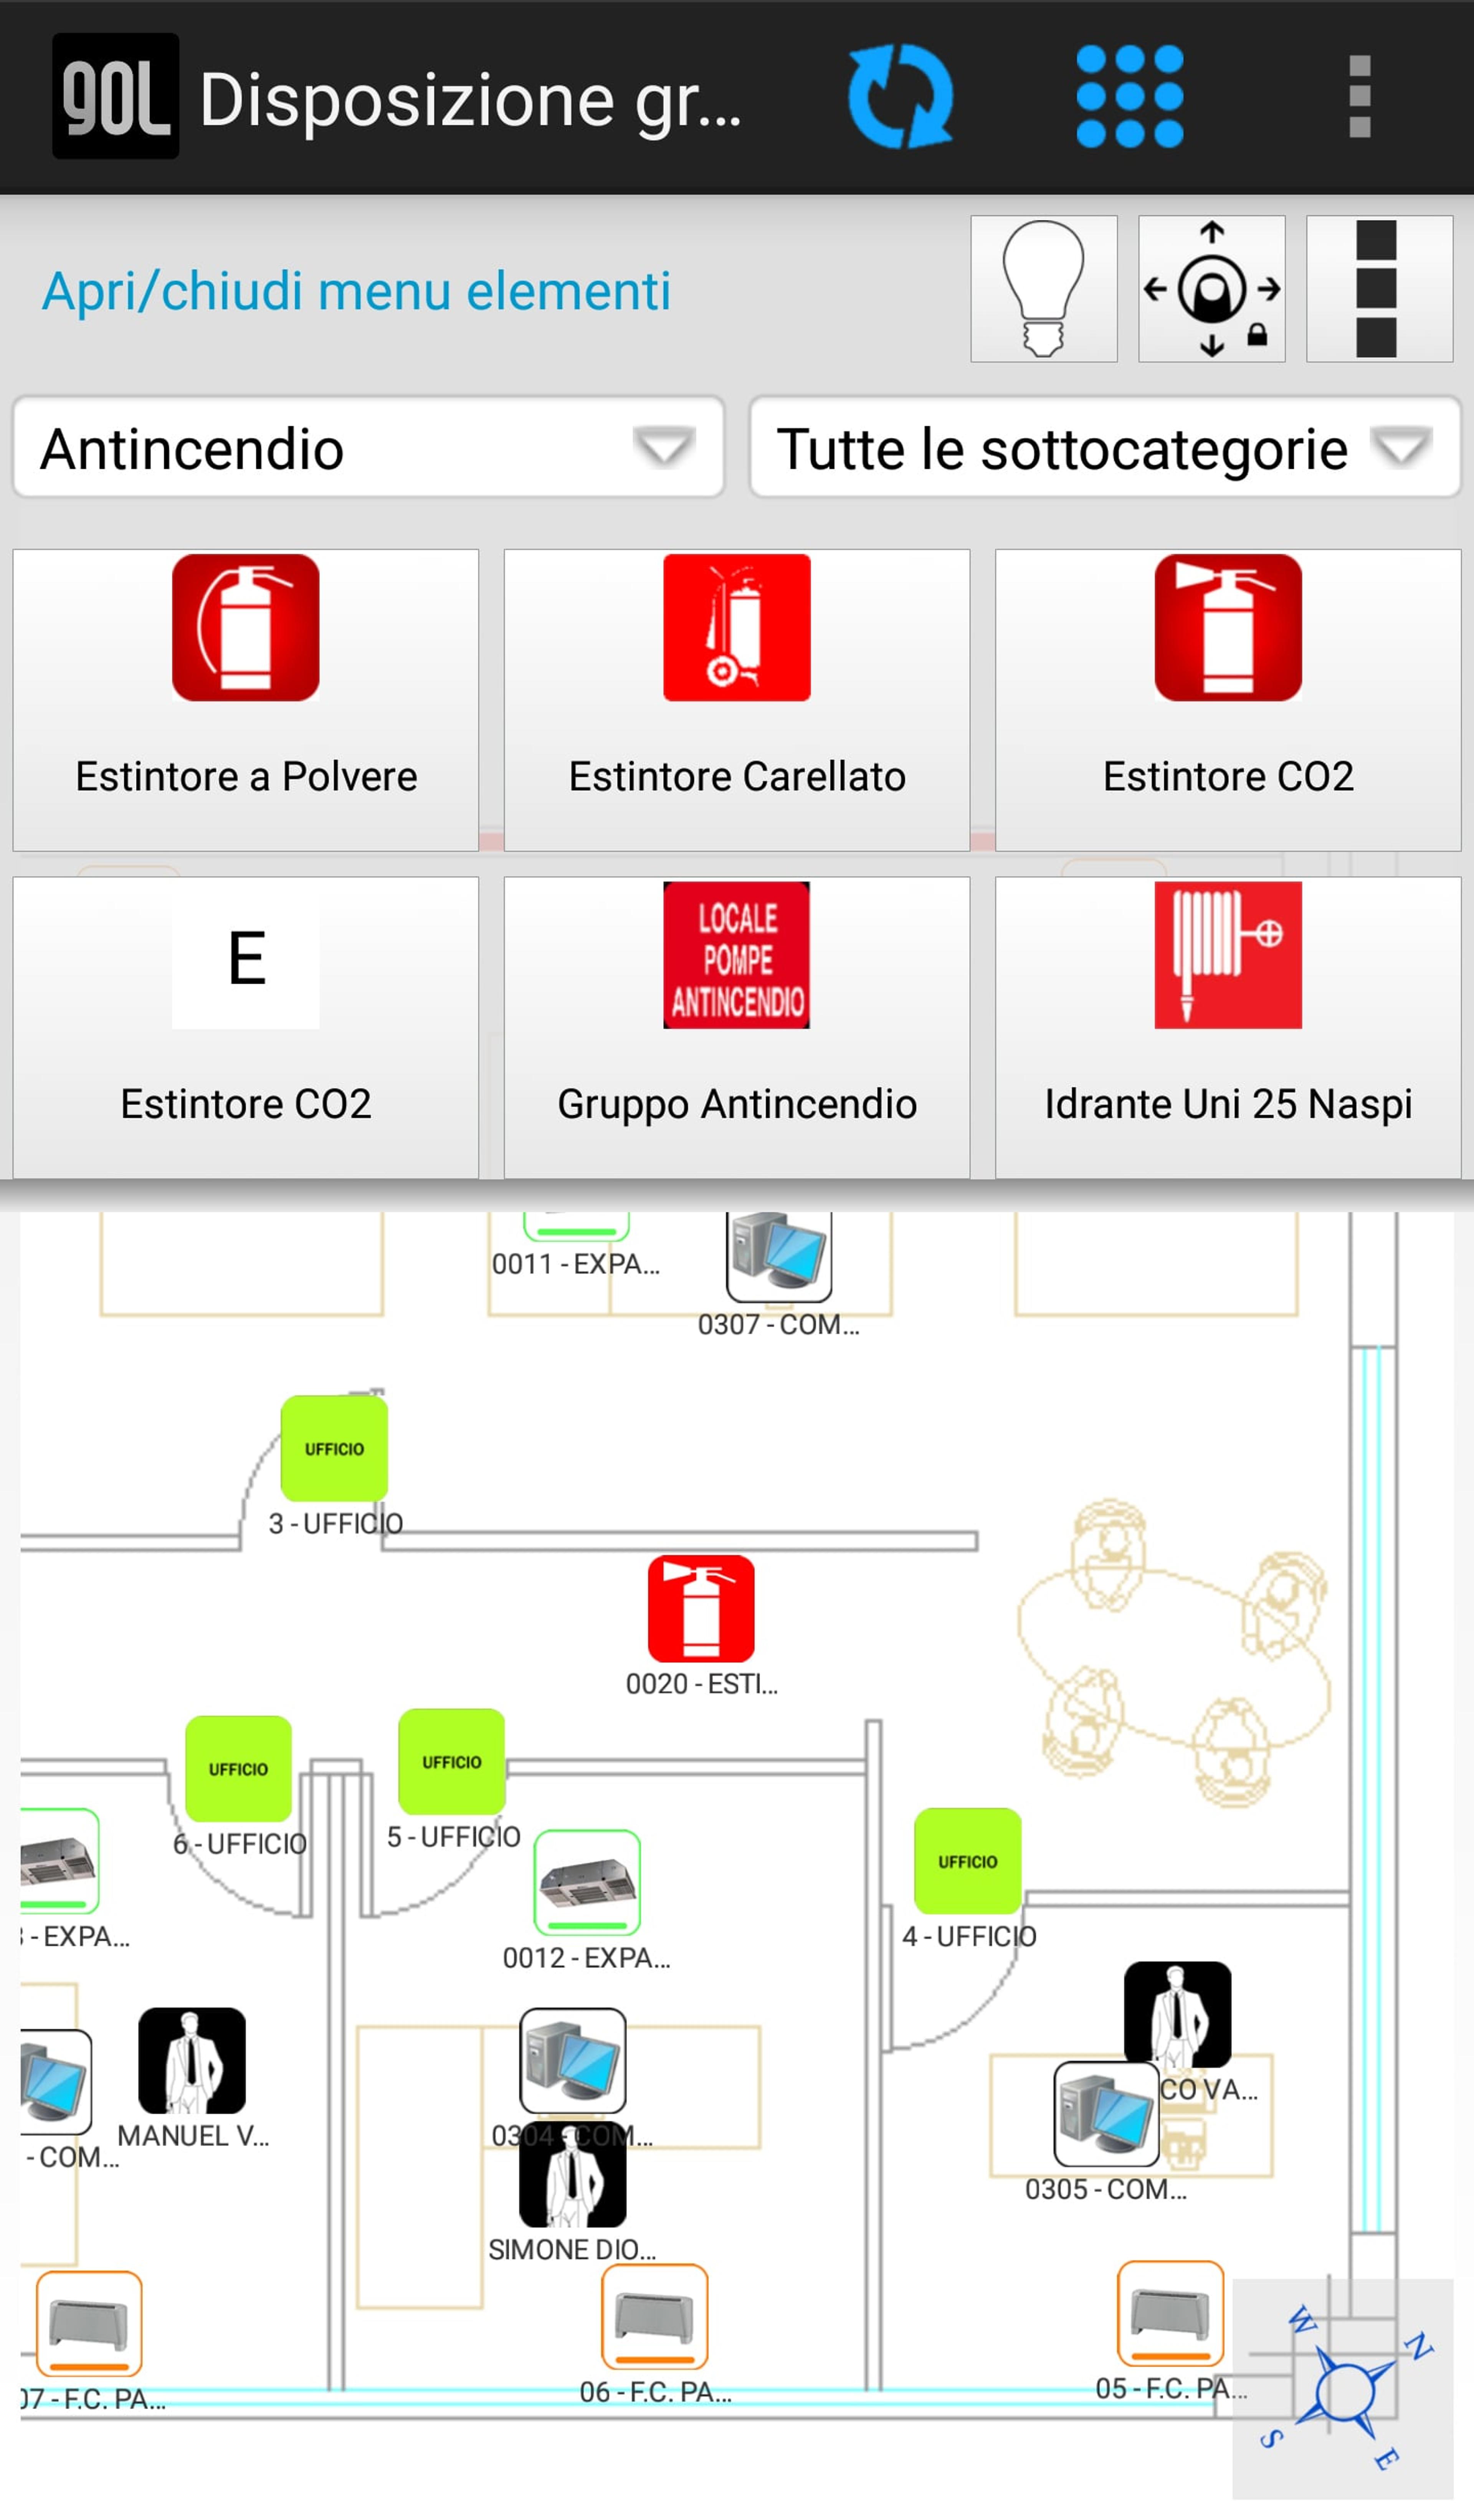Select the red Estintore CO2 element
The image size is (1474, 2520).
pyautogui.click(x=1228, y=700)
